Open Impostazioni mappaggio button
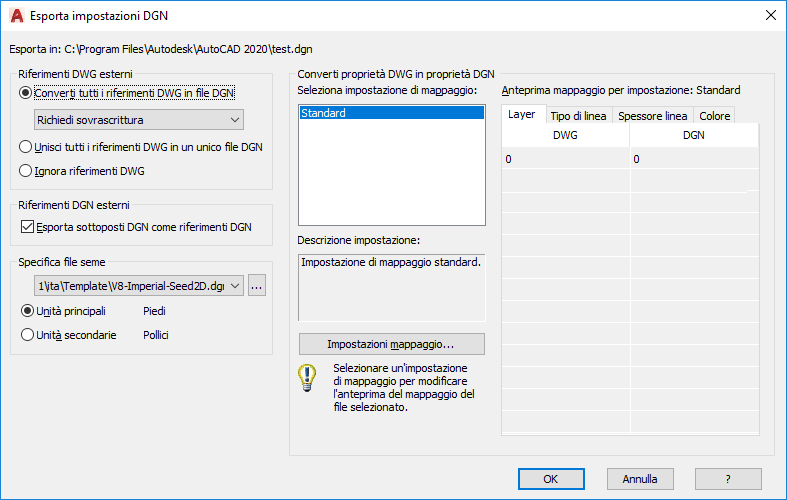This screenshot has width=787, height=500. (x=391, y=344)
